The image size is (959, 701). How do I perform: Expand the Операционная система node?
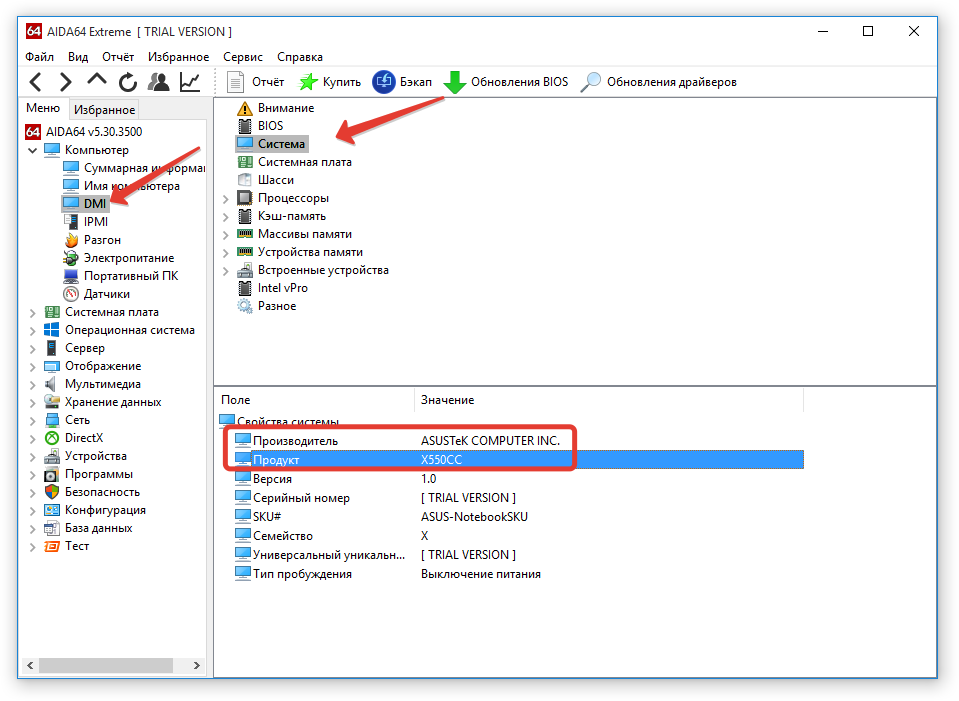pyautogui.click(x=32, y=330)
